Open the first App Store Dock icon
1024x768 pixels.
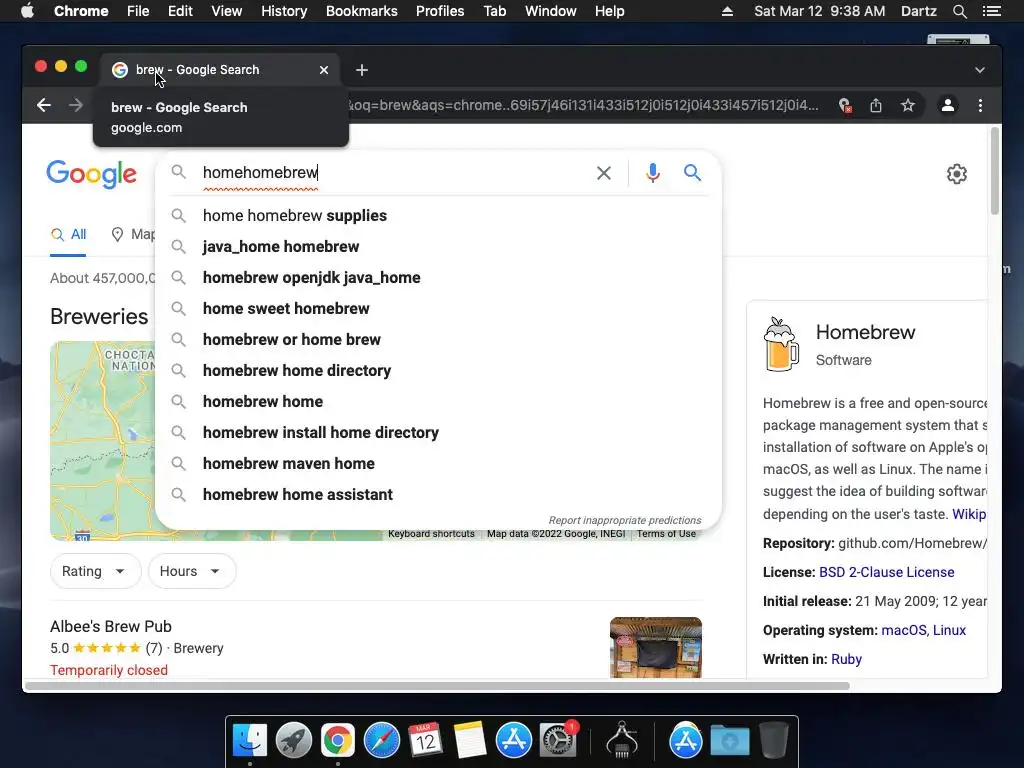click(513, 741)
